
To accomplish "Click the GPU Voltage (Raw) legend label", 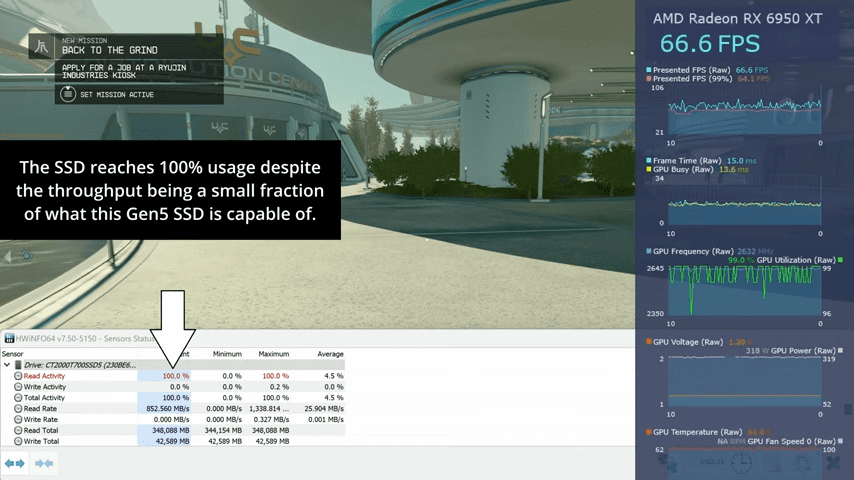I will [688, 342].
